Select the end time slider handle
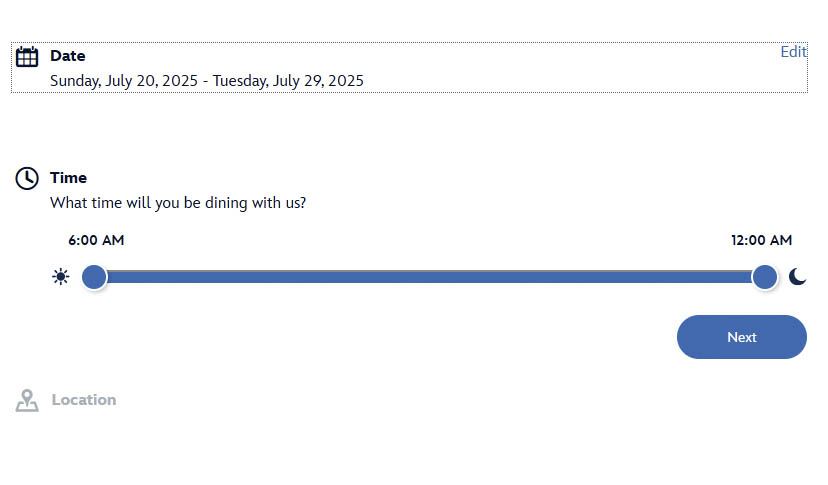This screenshot has width=828, height=485. click(765, 277)
